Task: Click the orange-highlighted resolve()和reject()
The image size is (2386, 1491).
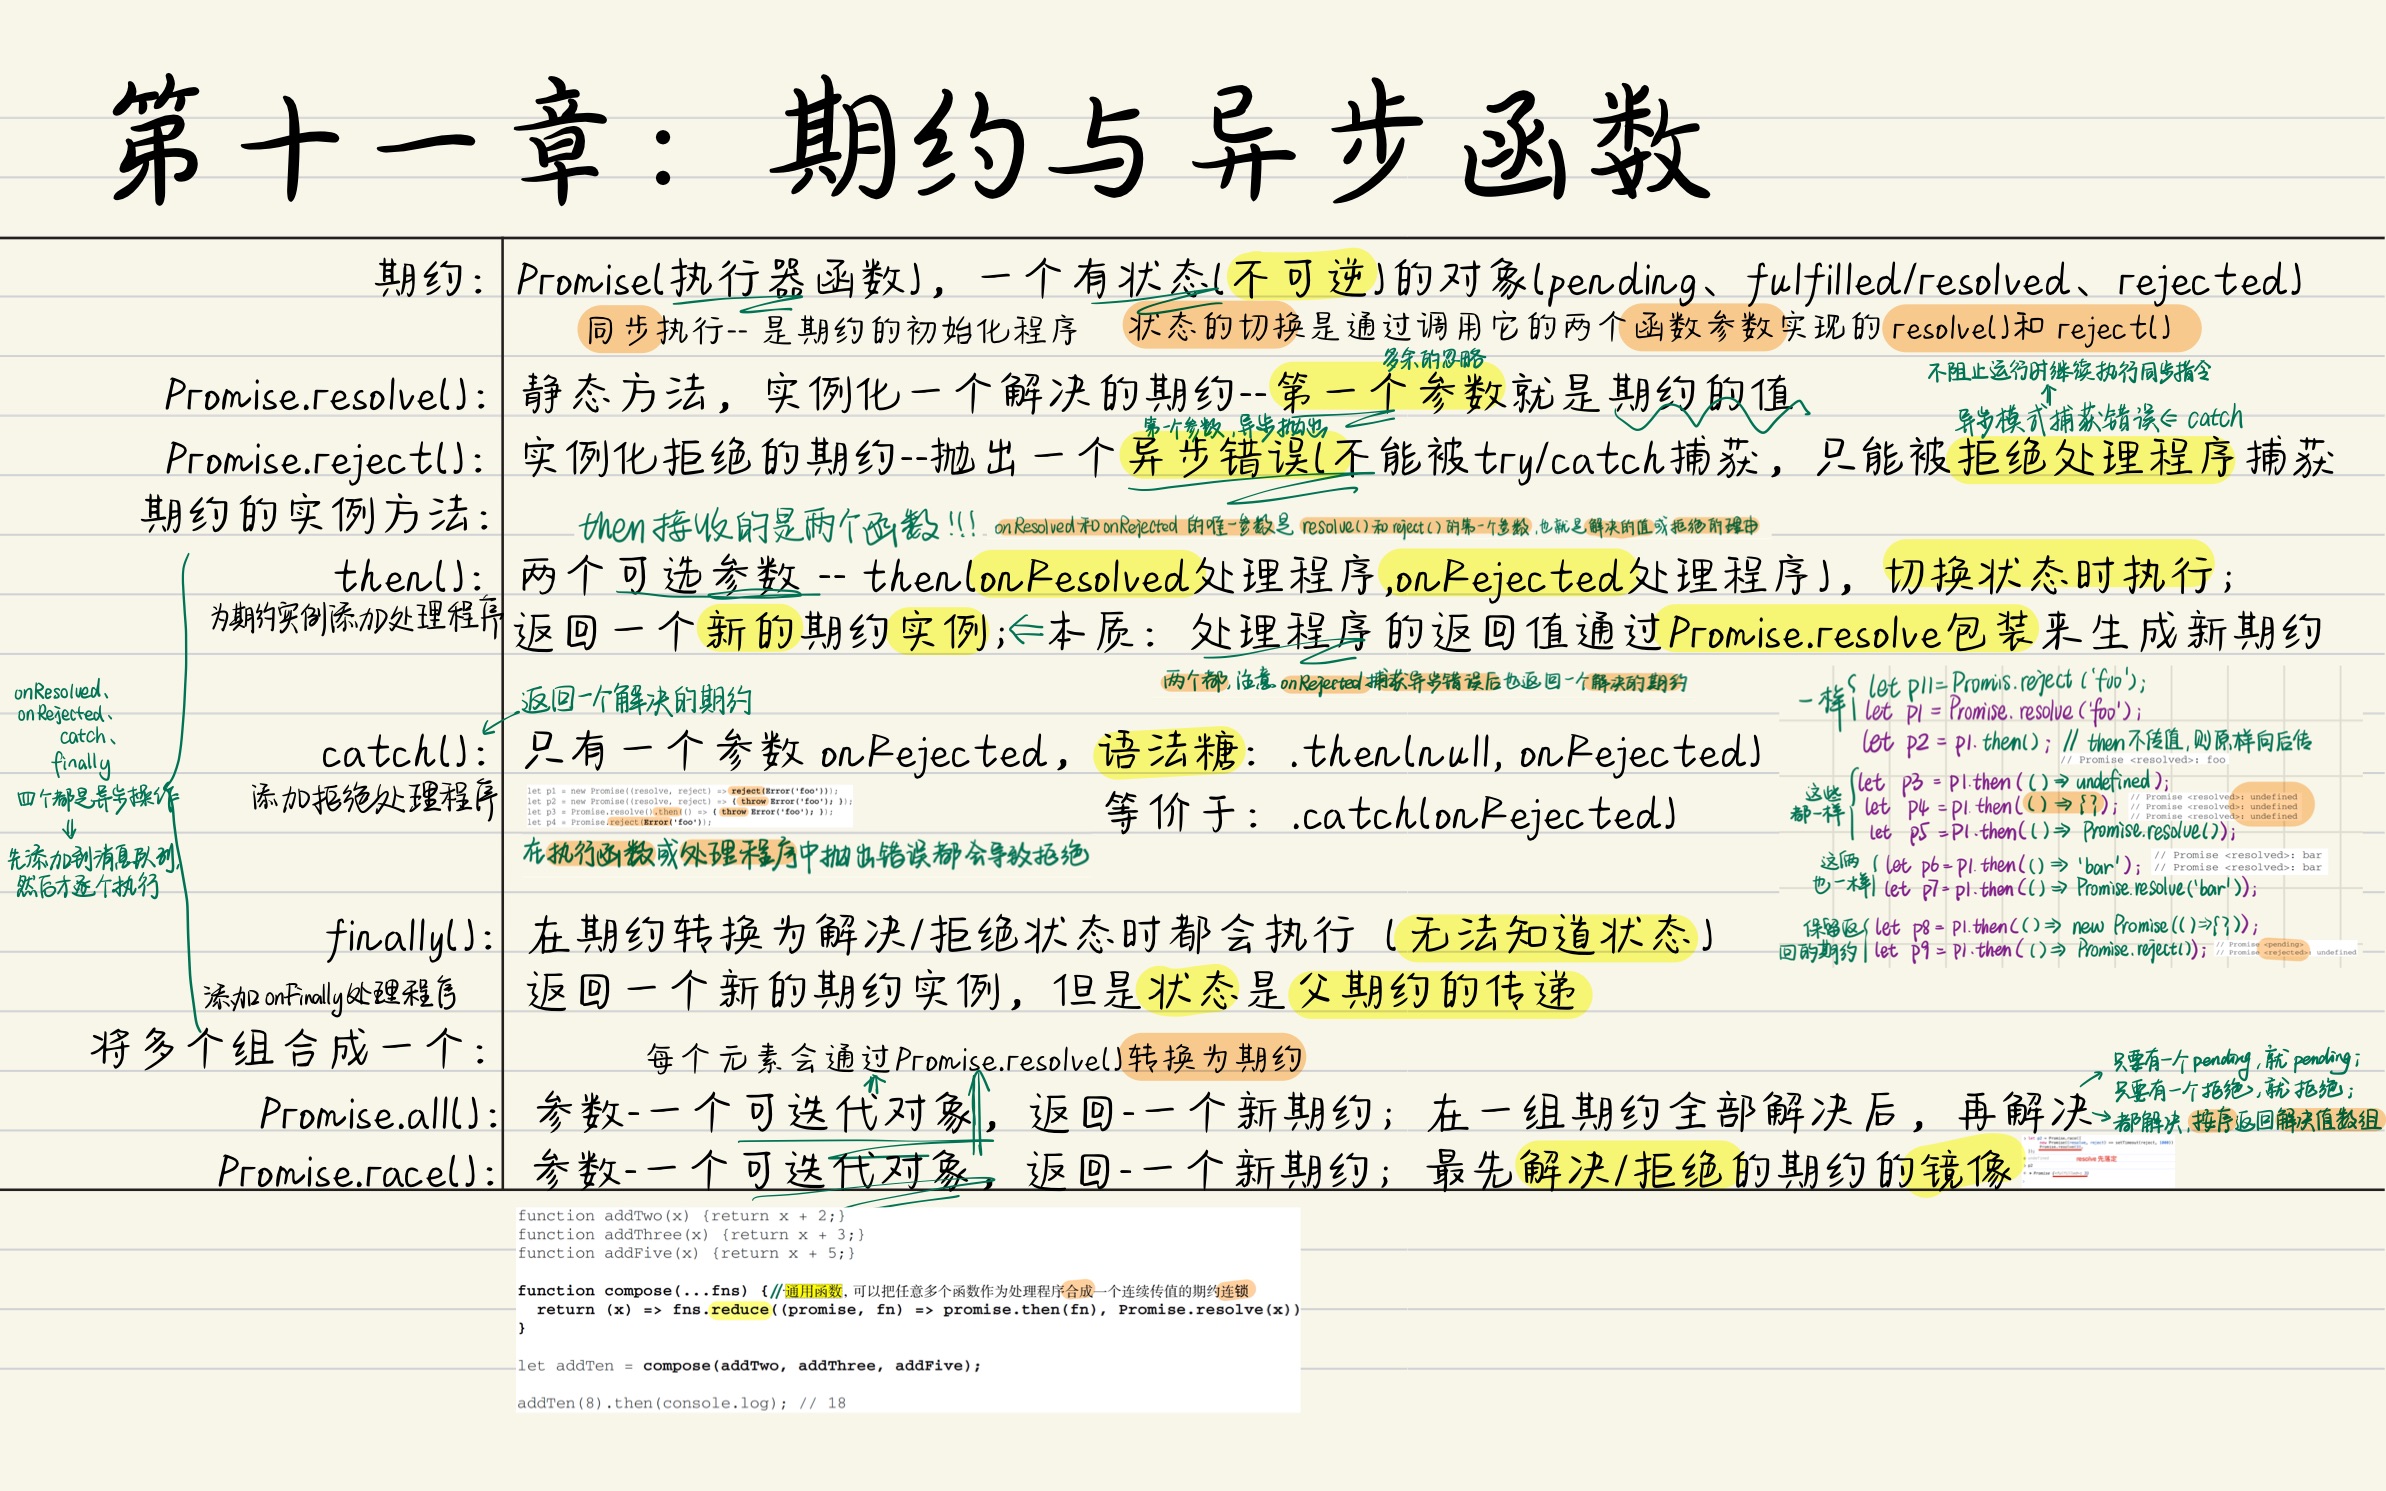Action: click(x=2040, y=328)
